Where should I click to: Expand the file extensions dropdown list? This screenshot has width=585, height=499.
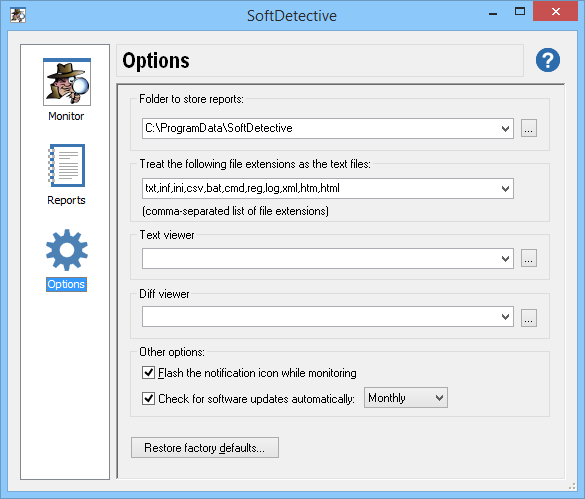pyautogui.click(x=505, y=188)
